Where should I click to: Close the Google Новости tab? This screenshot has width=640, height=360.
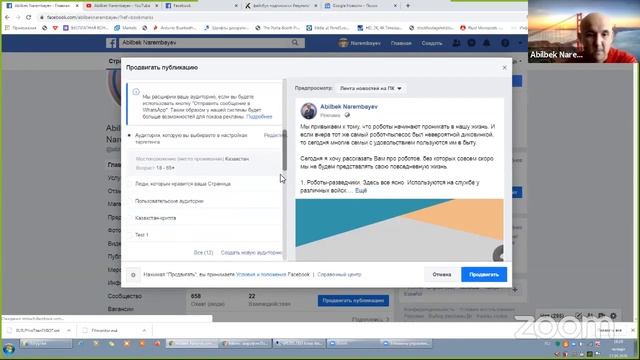pos(395,6)
